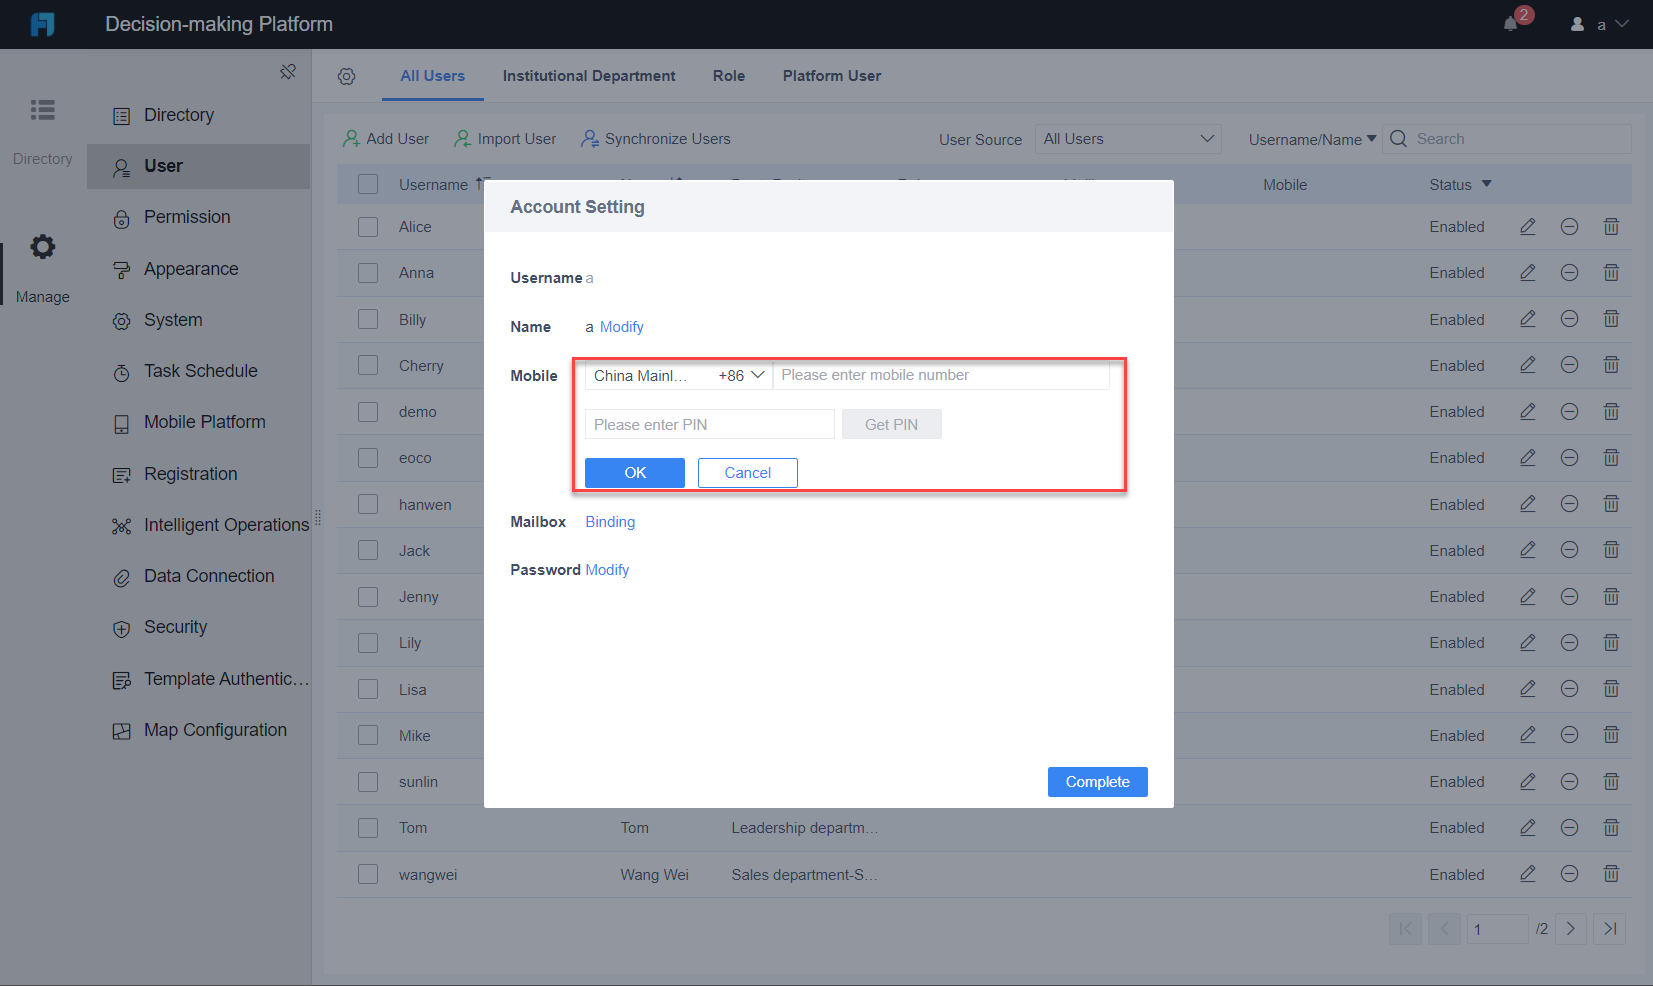
Task: Open the Appearance settings icon
Action: point(121,268)
